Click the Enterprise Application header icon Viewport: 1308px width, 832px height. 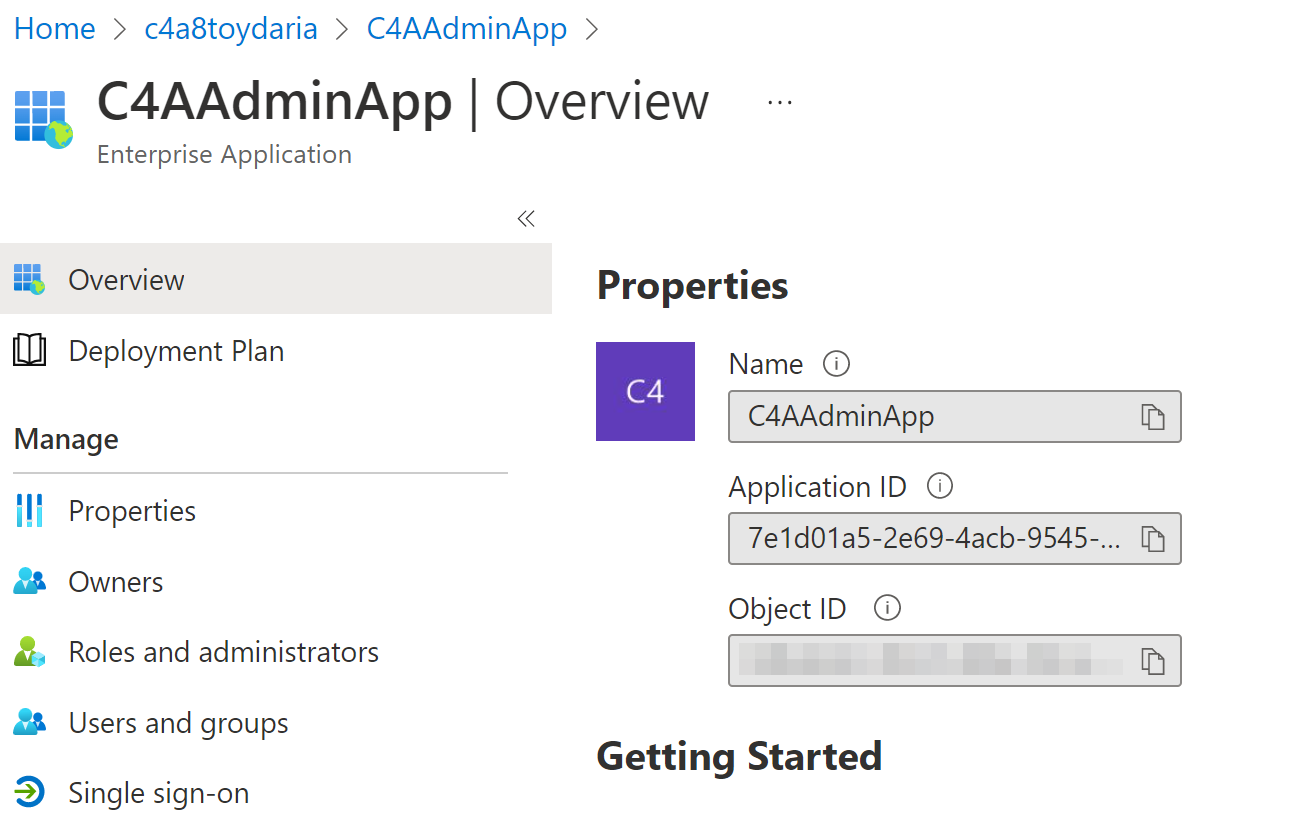pos(44,119)
